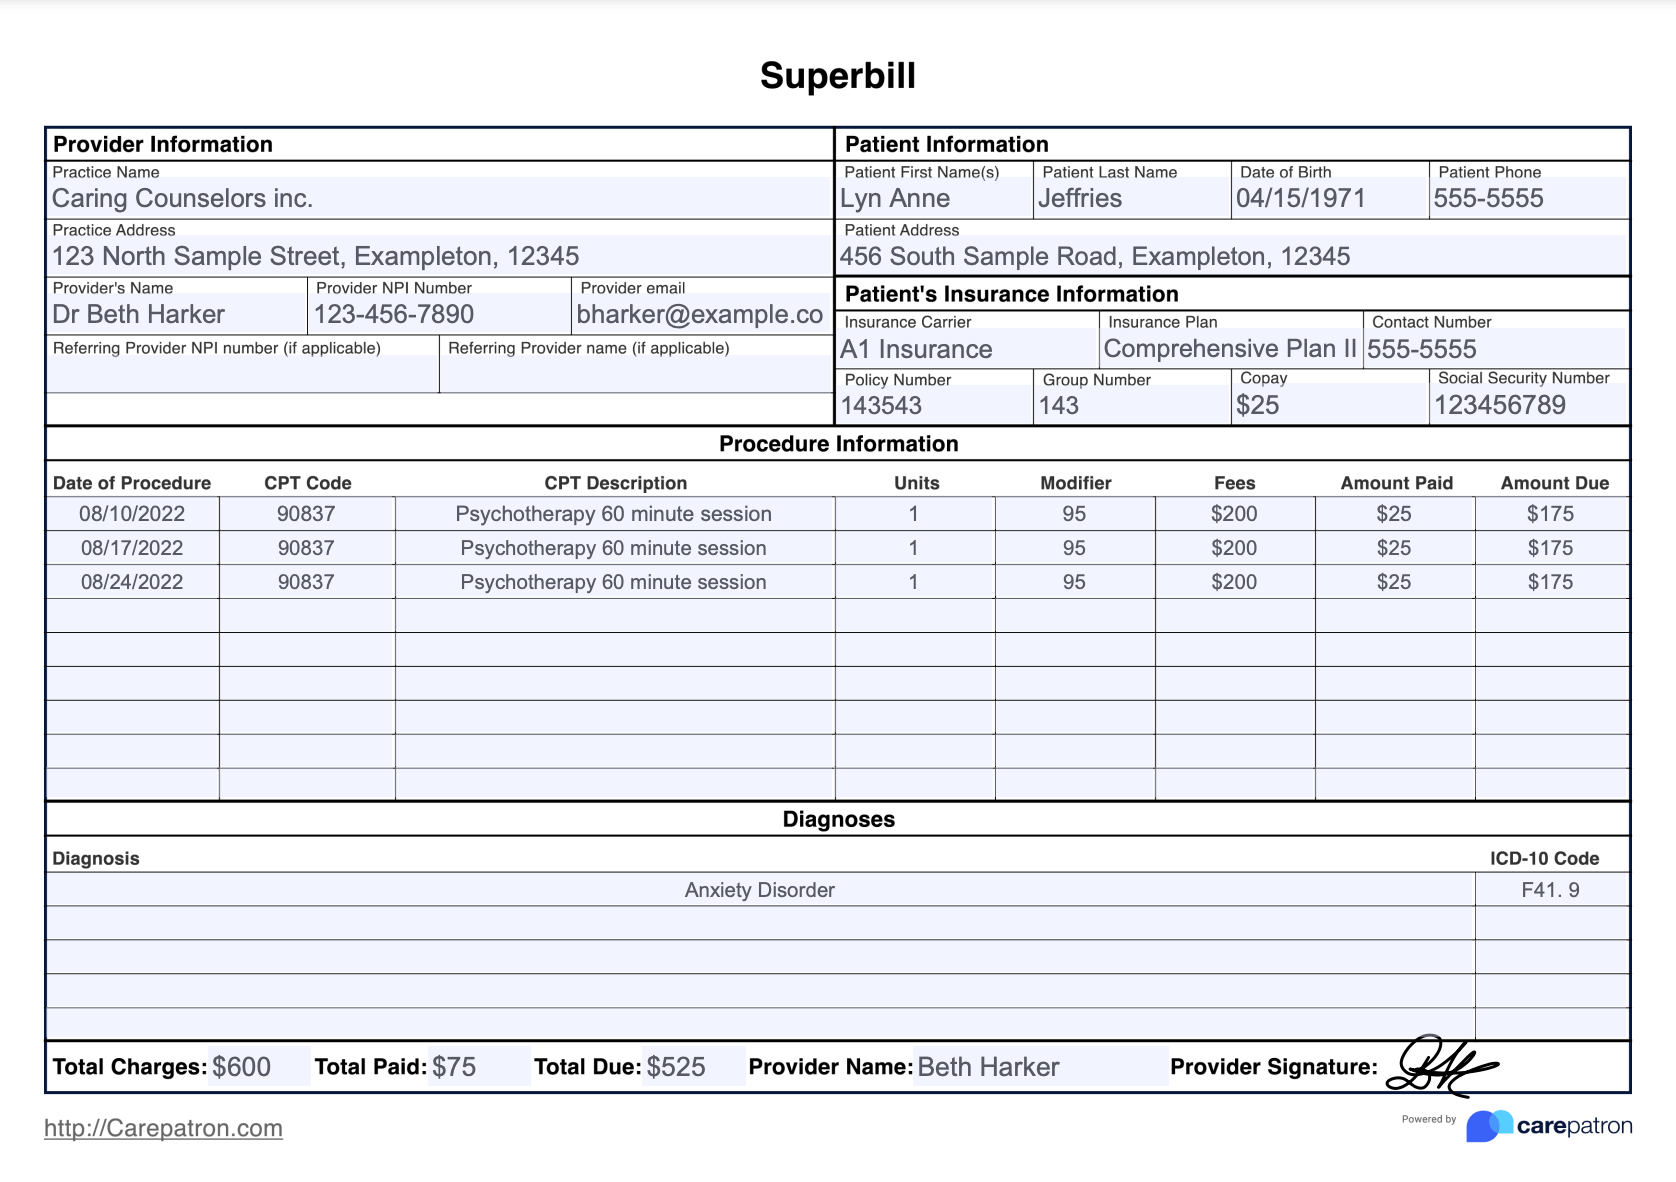Image resolution: width=1676 pixels, height=1182 pixels.
Task: Click the Practice Name field
Action: coord(438,198)
